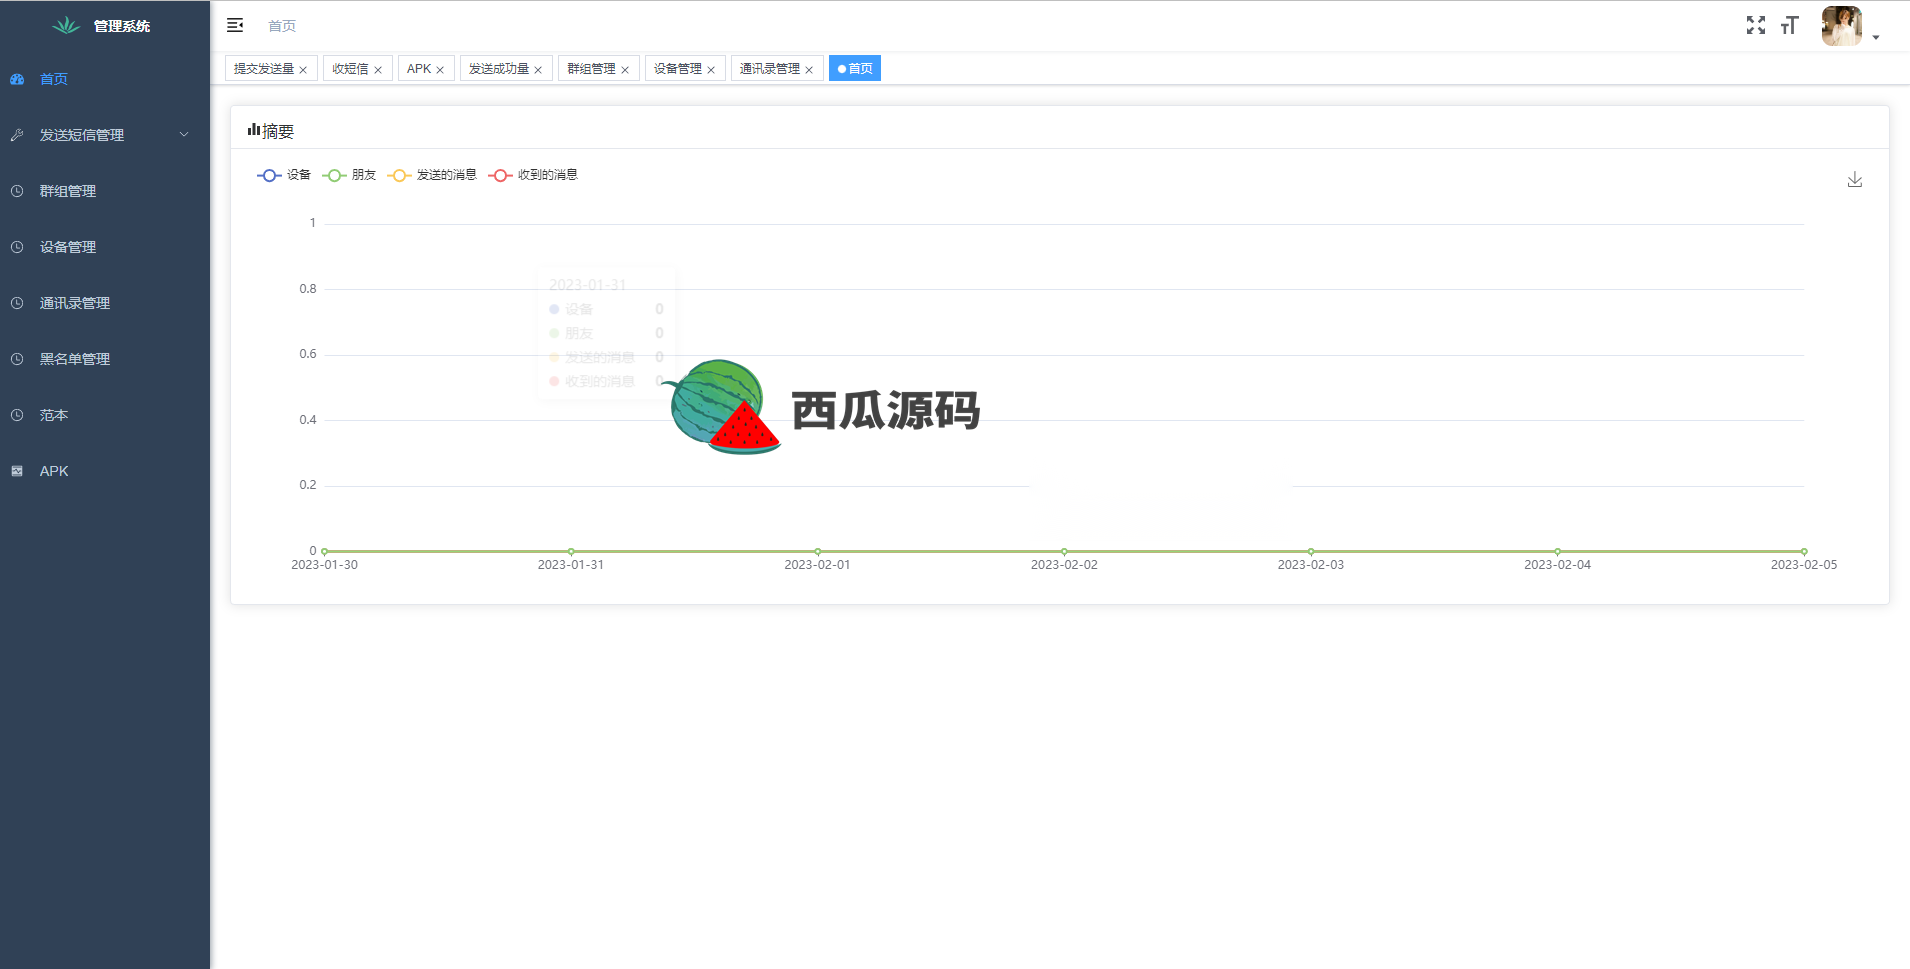Viewport: 1910px width, 969px height.
Task: Click the 2023-02-04 data point on chart
Action: [1557, 551]
